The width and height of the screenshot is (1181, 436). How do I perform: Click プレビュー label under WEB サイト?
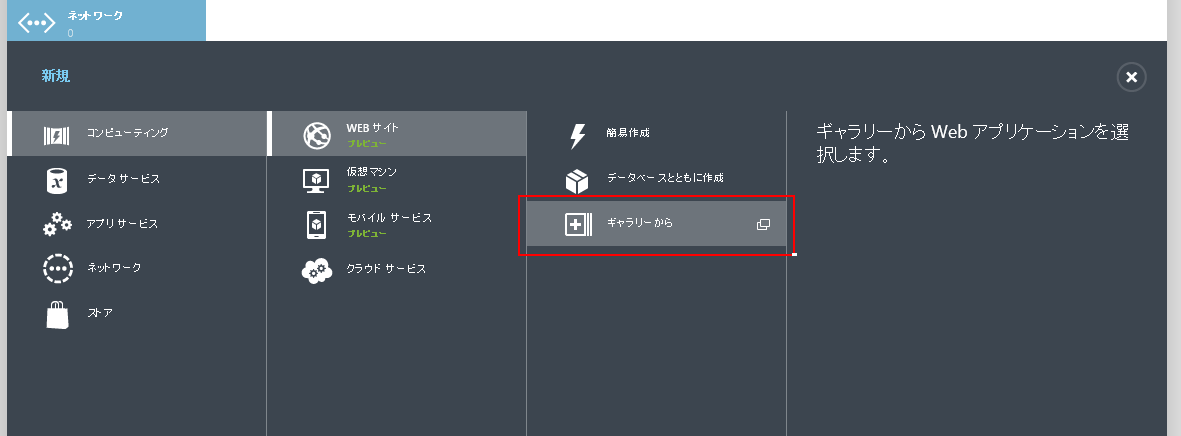pos(367,143)
